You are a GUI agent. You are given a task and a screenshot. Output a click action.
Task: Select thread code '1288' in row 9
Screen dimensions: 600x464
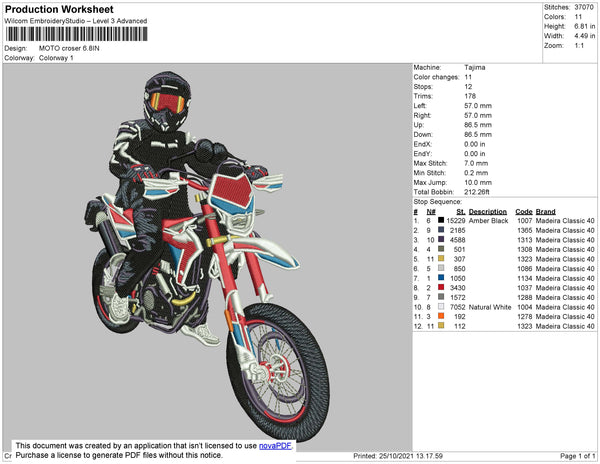[x=525, y=297]
